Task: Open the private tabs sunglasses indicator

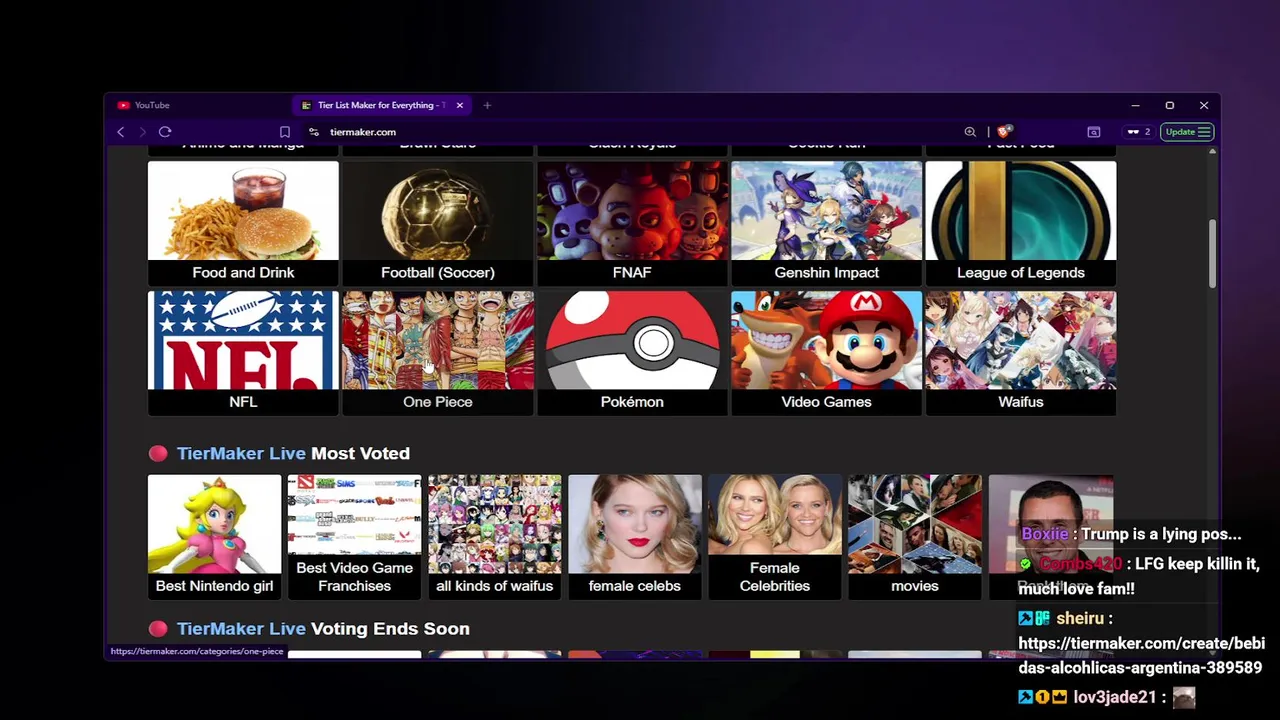Action: coord(1138,132)
